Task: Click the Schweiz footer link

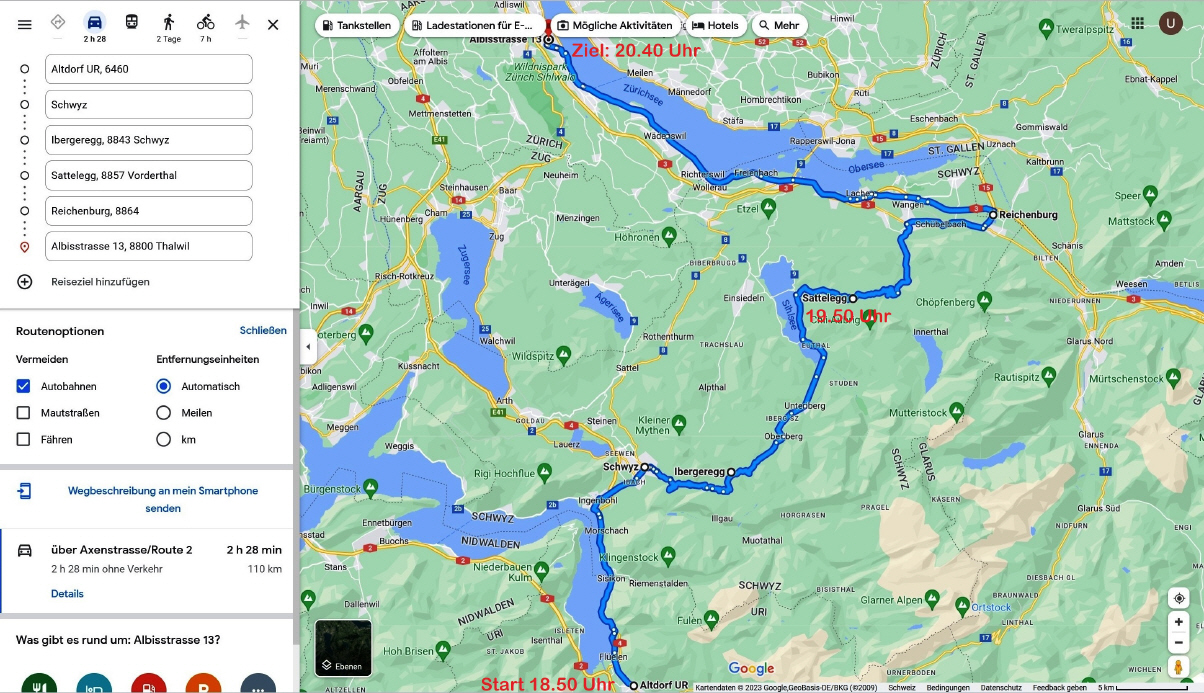Action: [x=901, y=688]
